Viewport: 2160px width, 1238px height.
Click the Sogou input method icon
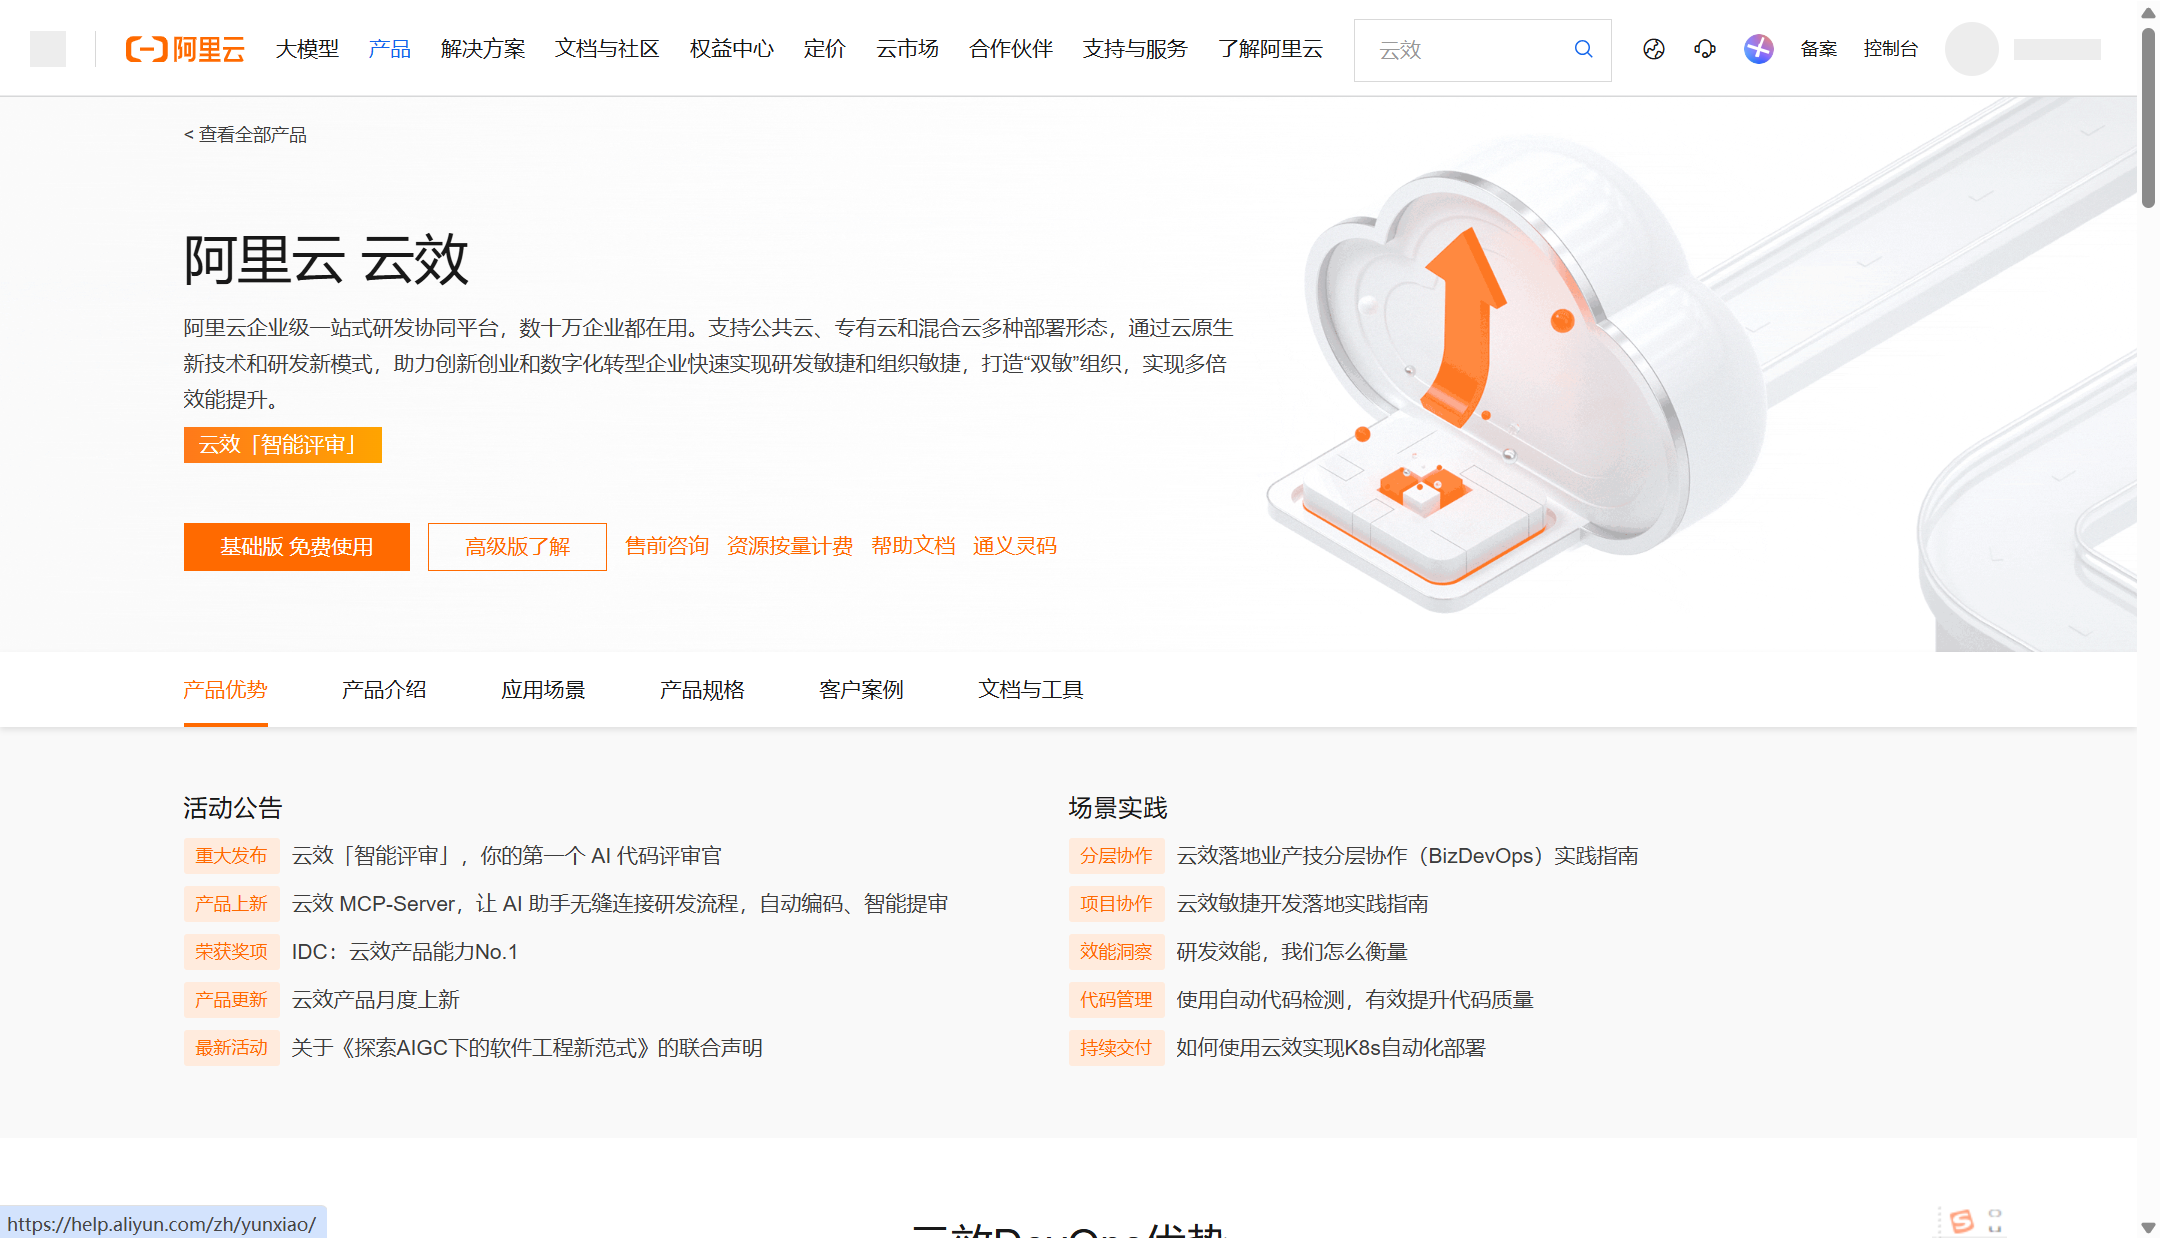[x=1962, y=1221]
